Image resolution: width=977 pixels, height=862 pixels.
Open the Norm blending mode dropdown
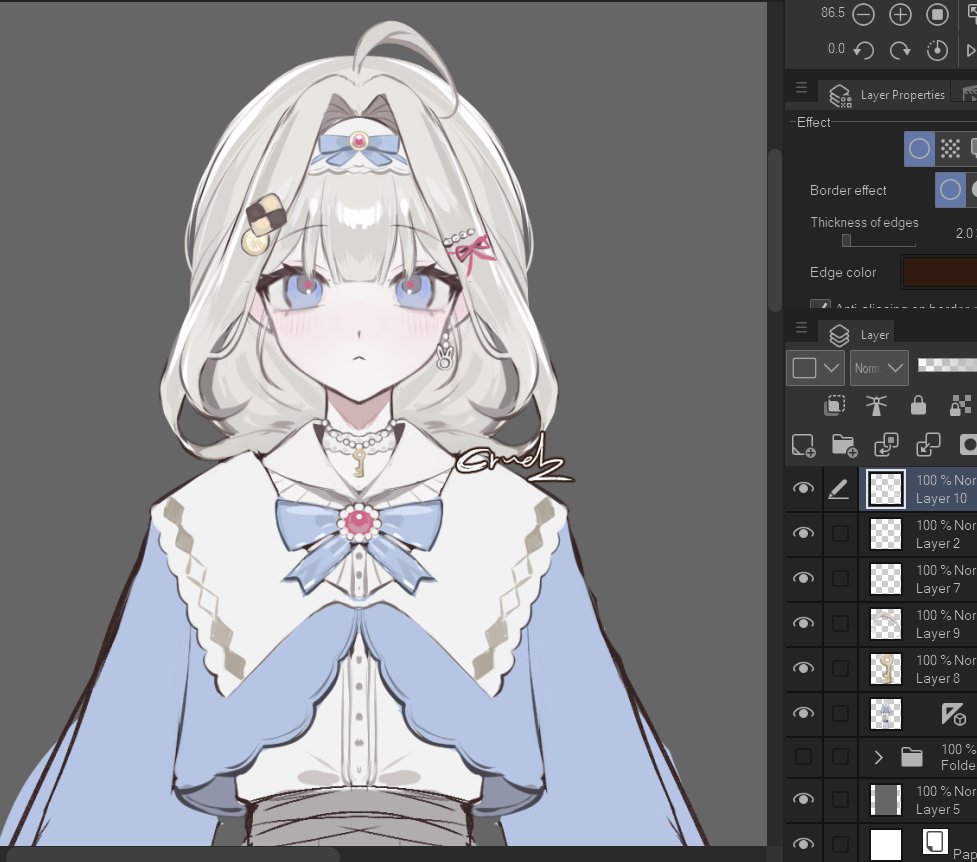click(x=879, y=368)
